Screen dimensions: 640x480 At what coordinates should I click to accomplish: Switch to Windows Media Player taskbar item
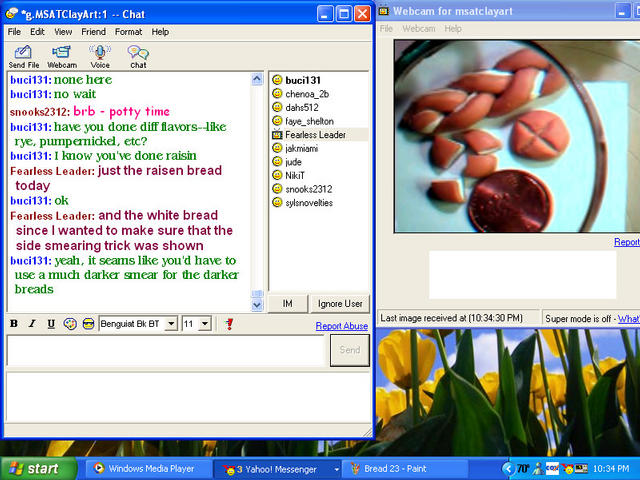(148, 469)
